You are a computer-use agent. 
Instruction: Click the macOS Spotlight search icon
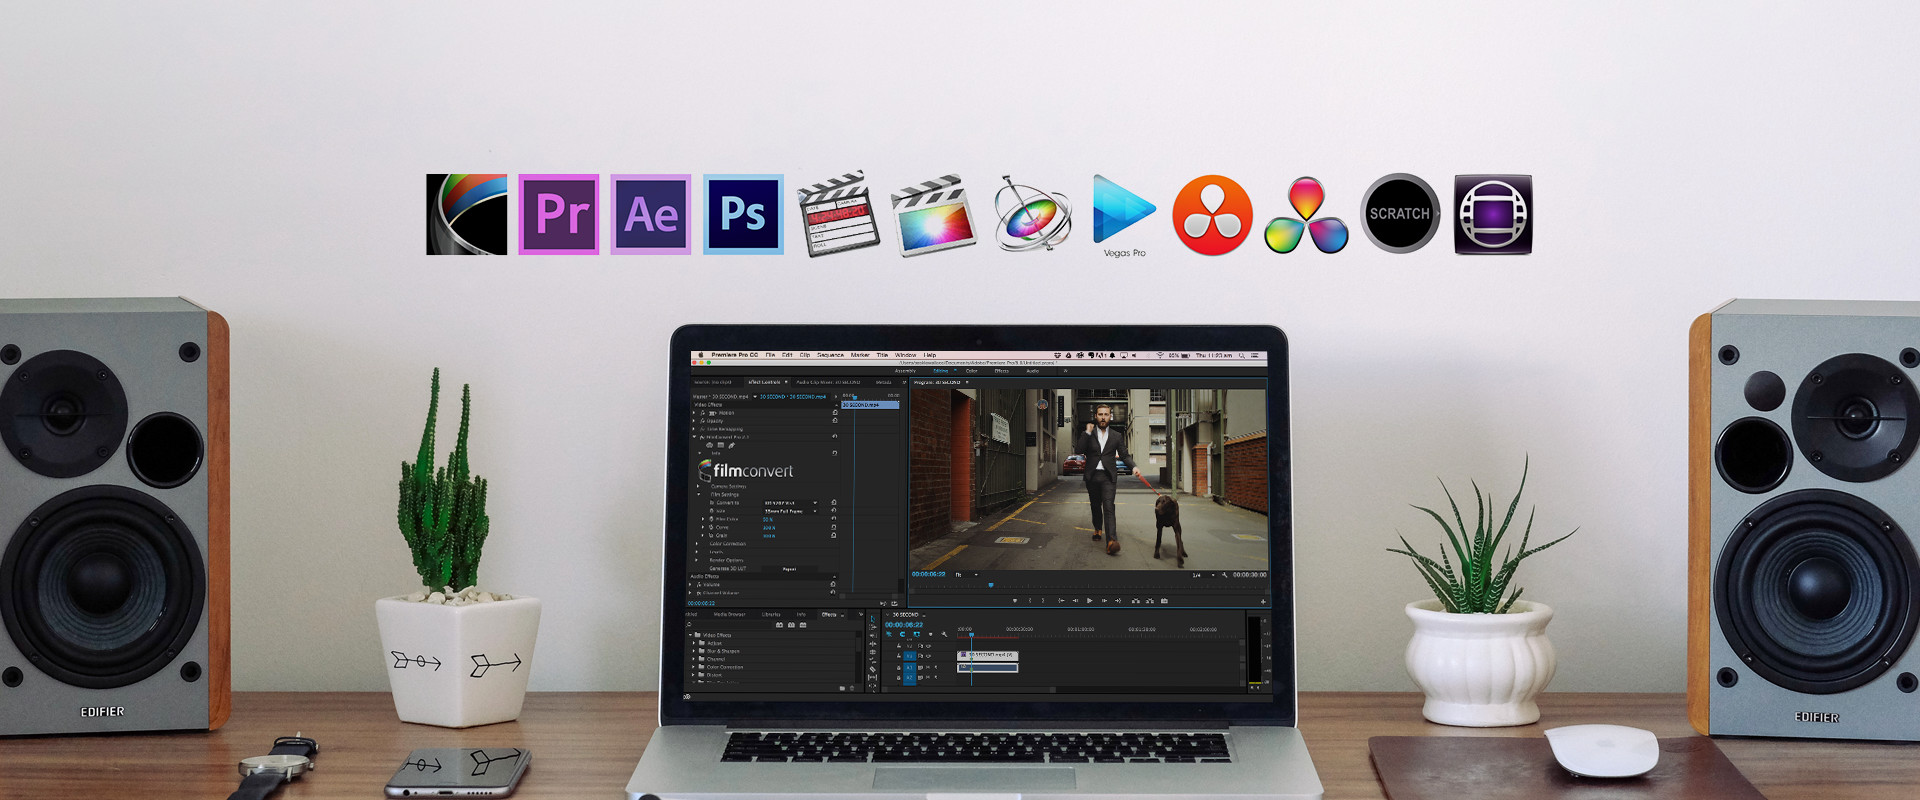click(1242, 355)
